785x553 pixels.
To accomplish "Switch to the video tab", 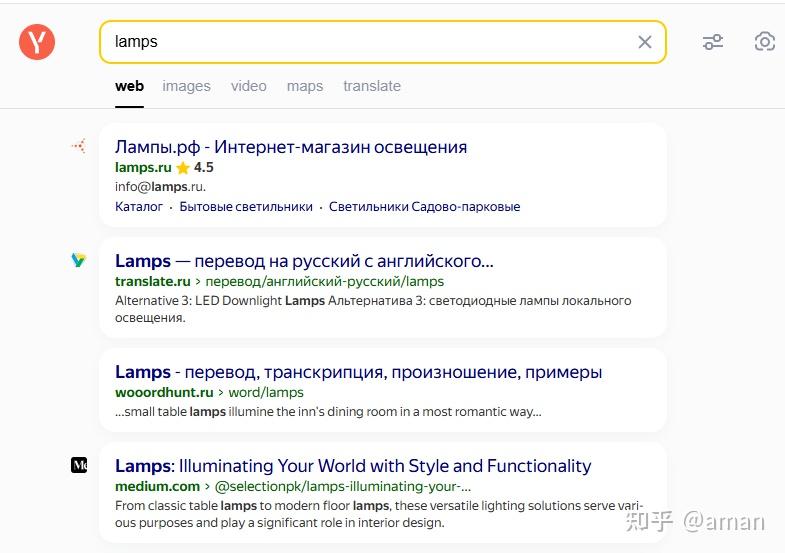I will 248,86.
